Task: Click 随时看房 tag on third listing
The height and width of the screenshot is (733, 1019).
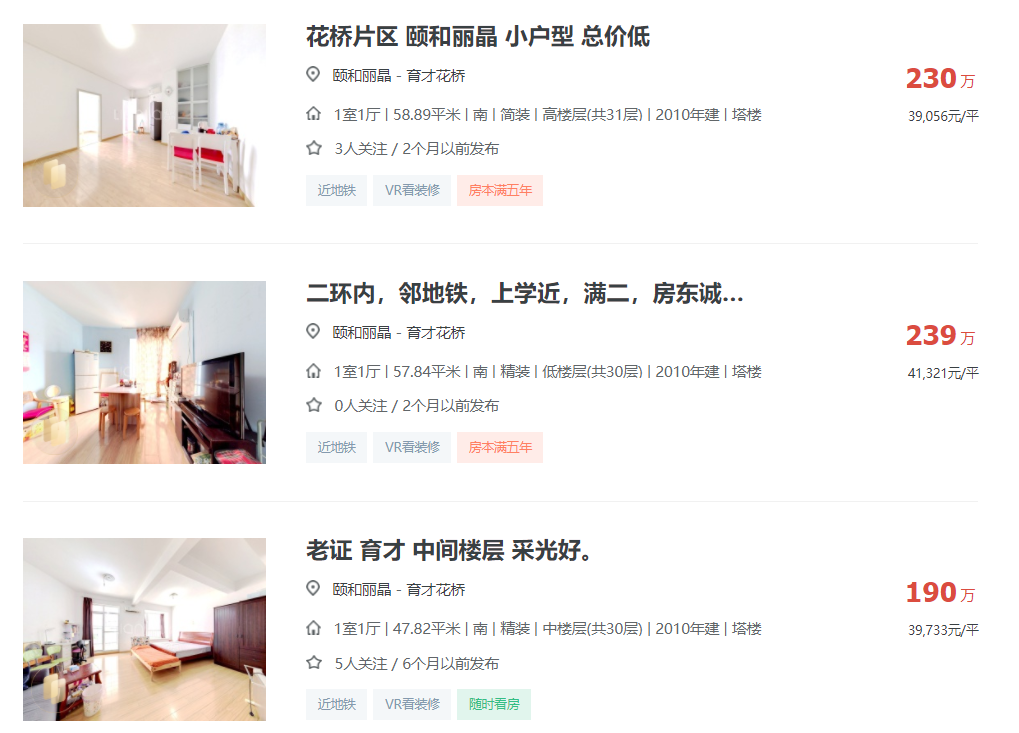Action: (x=494, y=704)
